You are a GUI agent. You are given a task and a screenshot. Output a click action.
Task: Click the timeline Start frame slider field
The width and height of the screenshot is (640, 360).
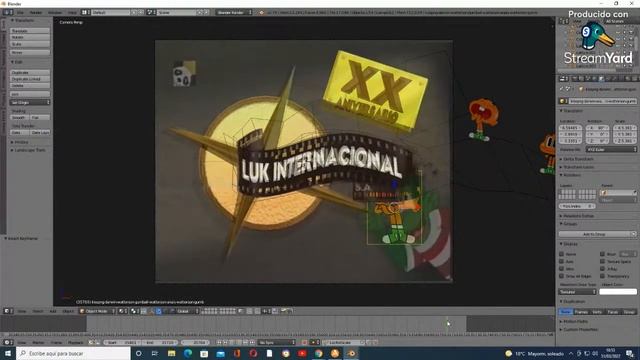(x=122, y=342)
